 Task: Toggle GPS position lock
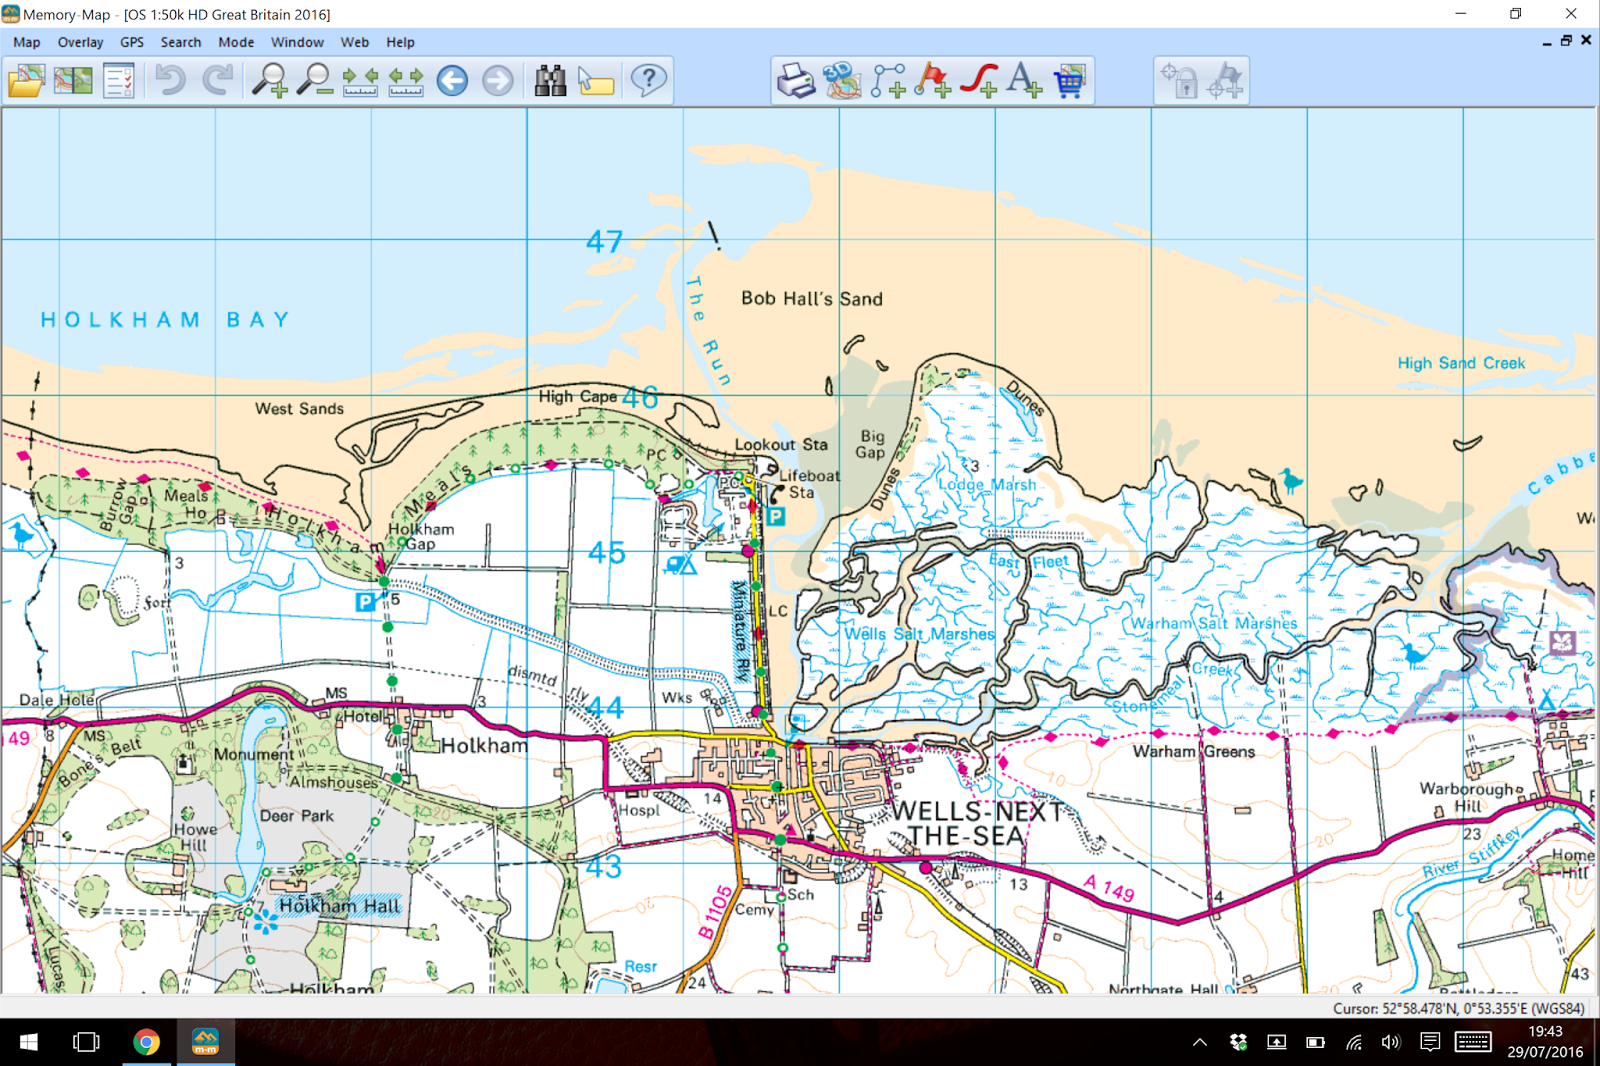point(1178,80)
